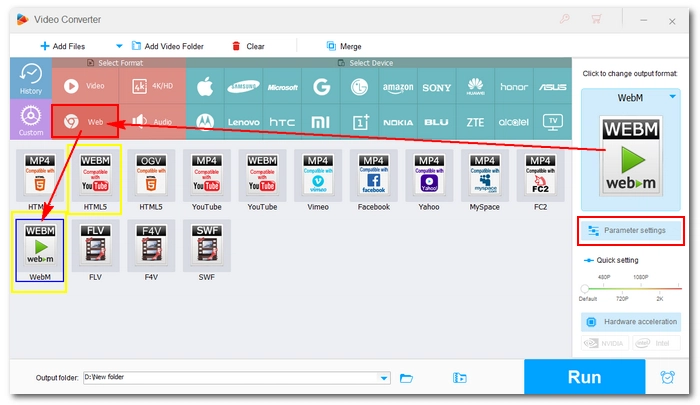Choose the Motorola device brand
Screen dimensions: 700x405
[x=205, y=122]
